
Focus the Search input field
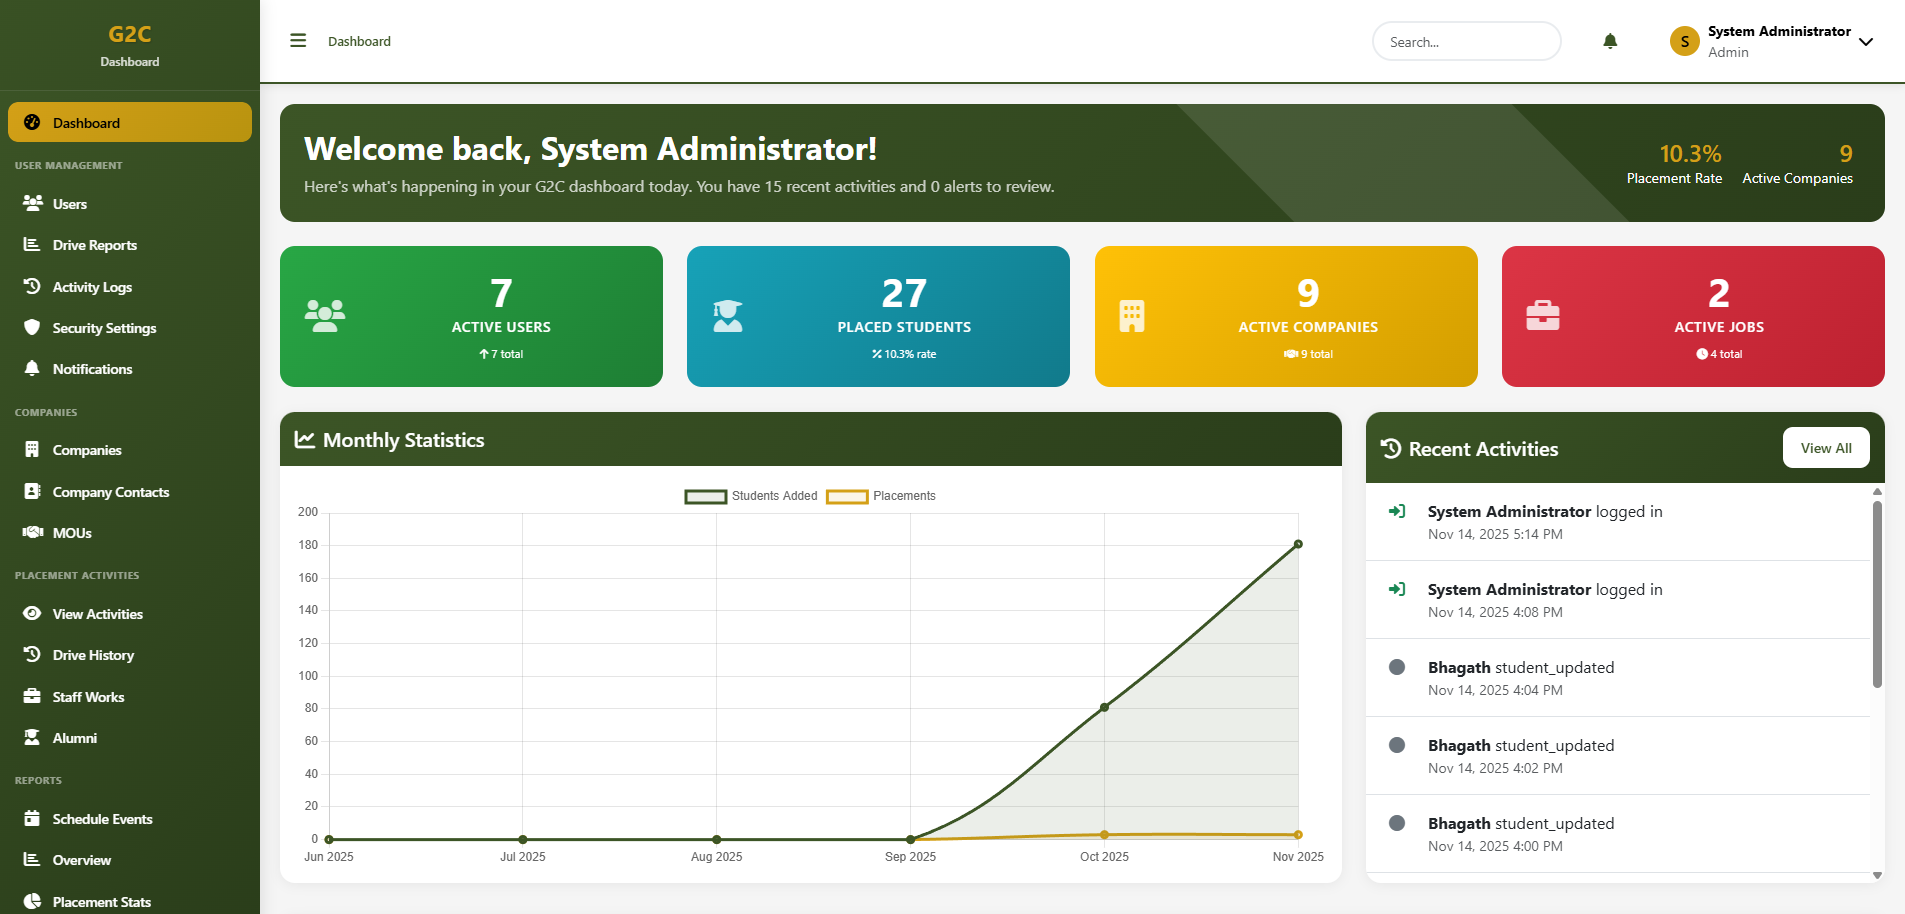(x=1466, y=42)
